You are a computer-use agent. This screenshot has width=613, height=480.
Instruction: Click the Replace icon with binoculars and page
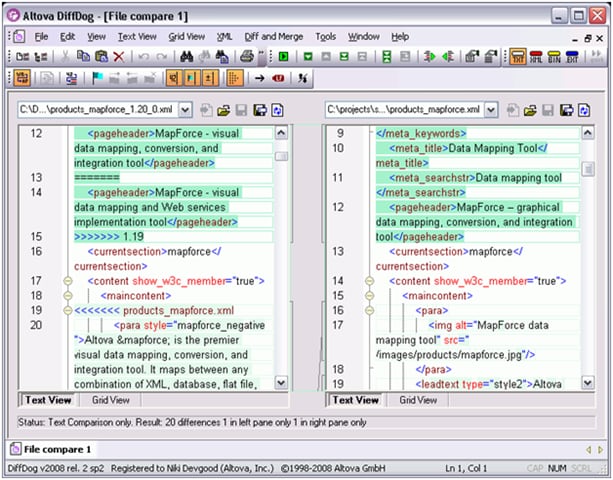[222, 57]
